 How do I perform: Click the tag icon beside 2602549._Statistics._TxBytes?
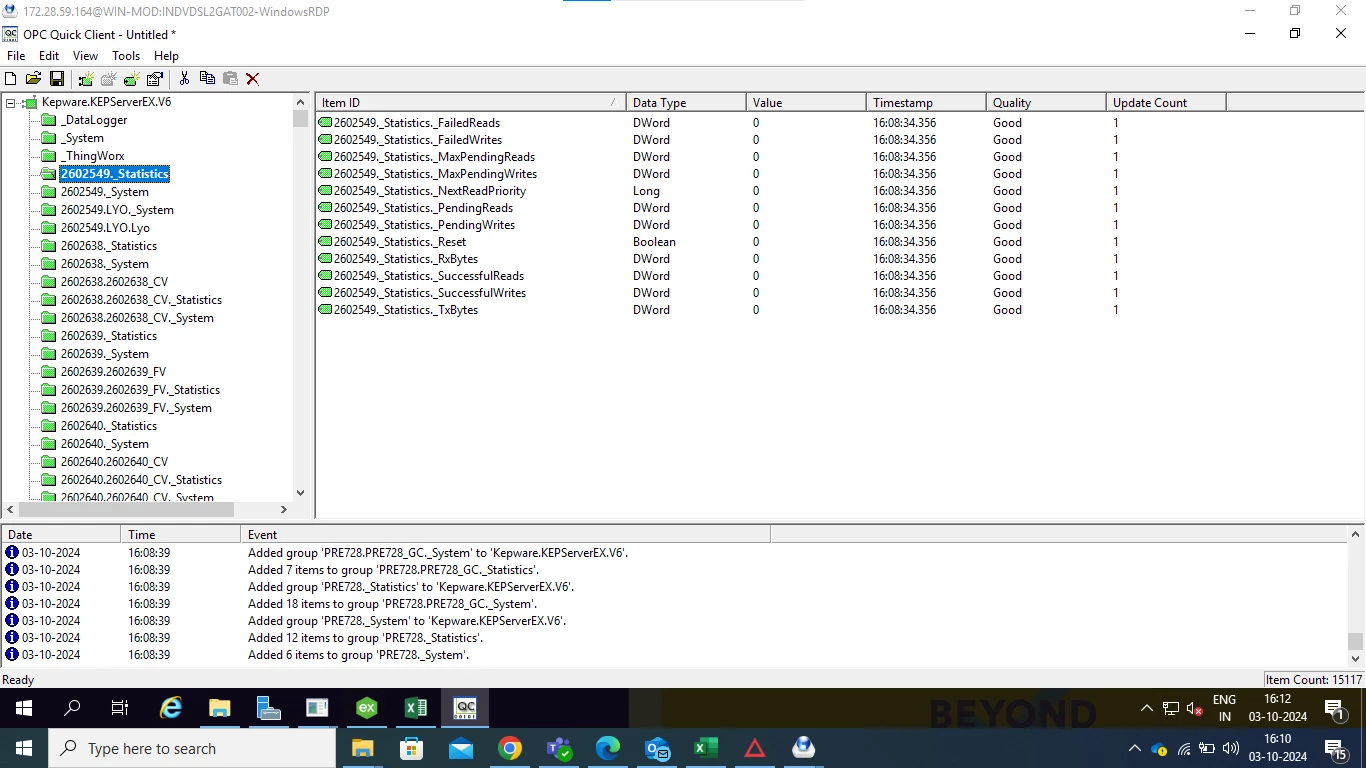[325, 310]
